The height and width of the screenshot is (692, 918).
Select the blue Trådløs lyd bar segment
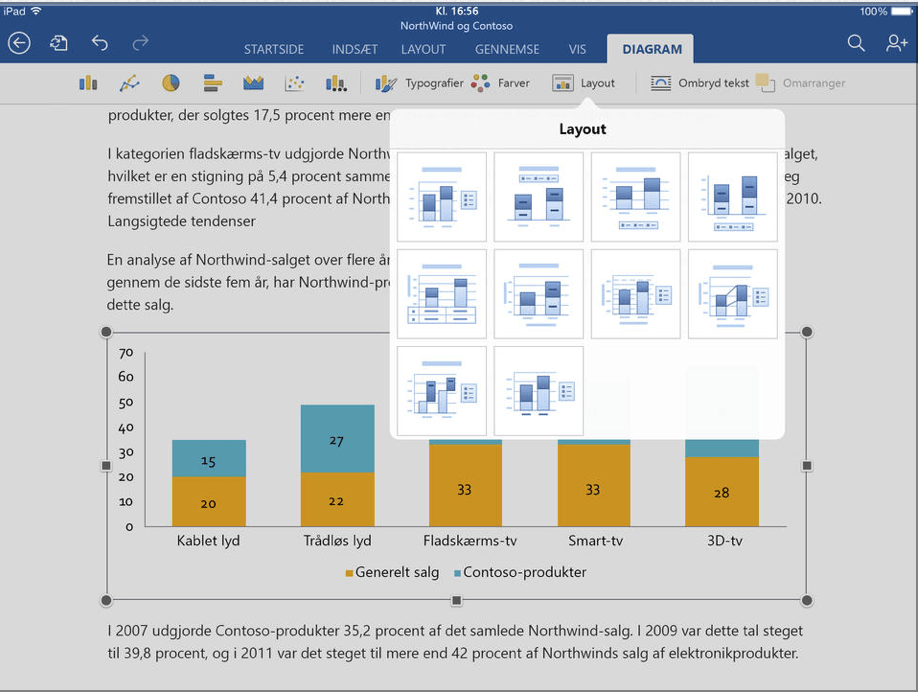(337, 439)
